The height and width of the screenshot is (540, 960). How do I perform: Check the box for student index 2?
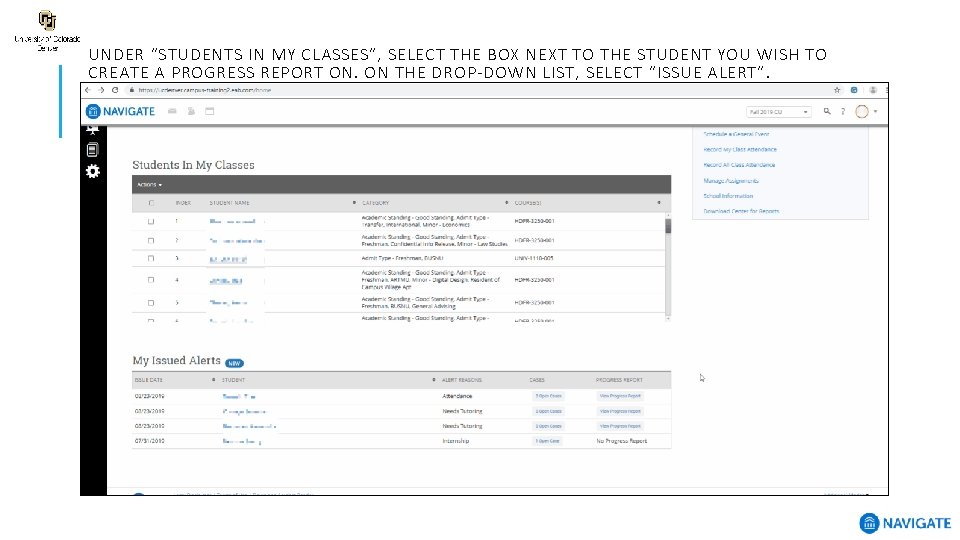pos(151,241)
